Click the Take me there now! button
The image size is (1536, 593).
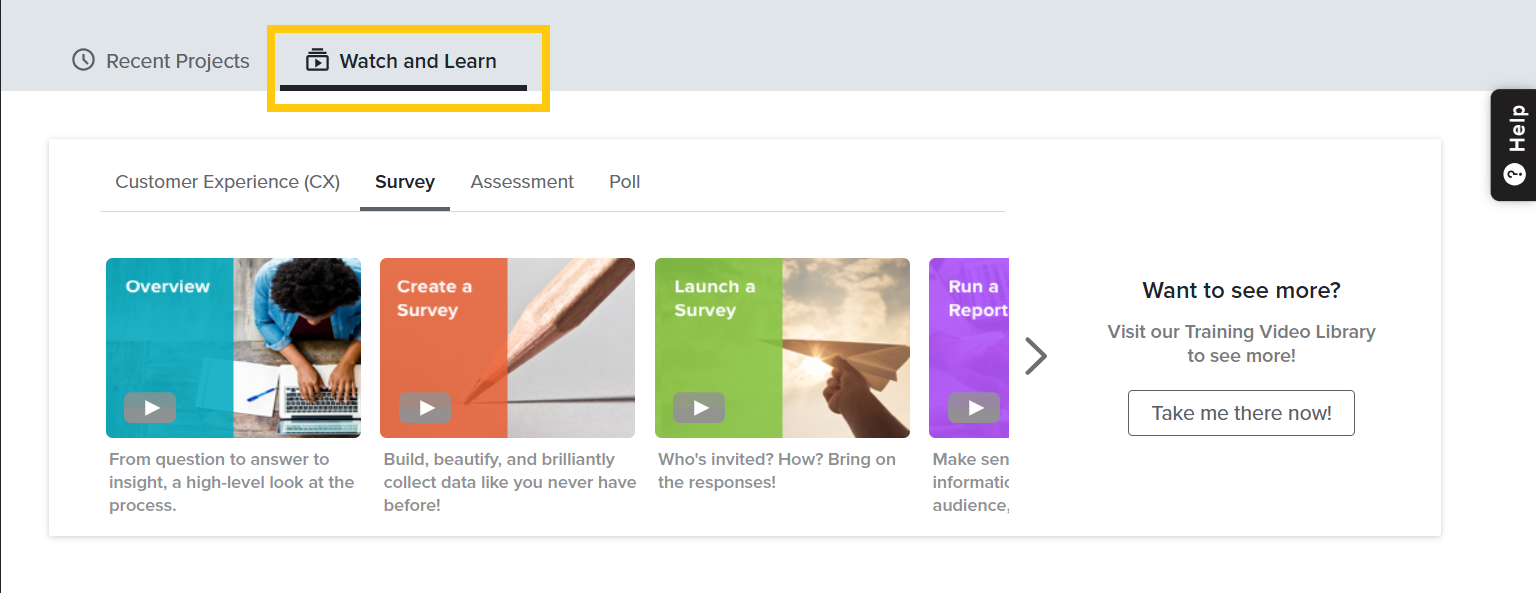tap(1241, 413)
